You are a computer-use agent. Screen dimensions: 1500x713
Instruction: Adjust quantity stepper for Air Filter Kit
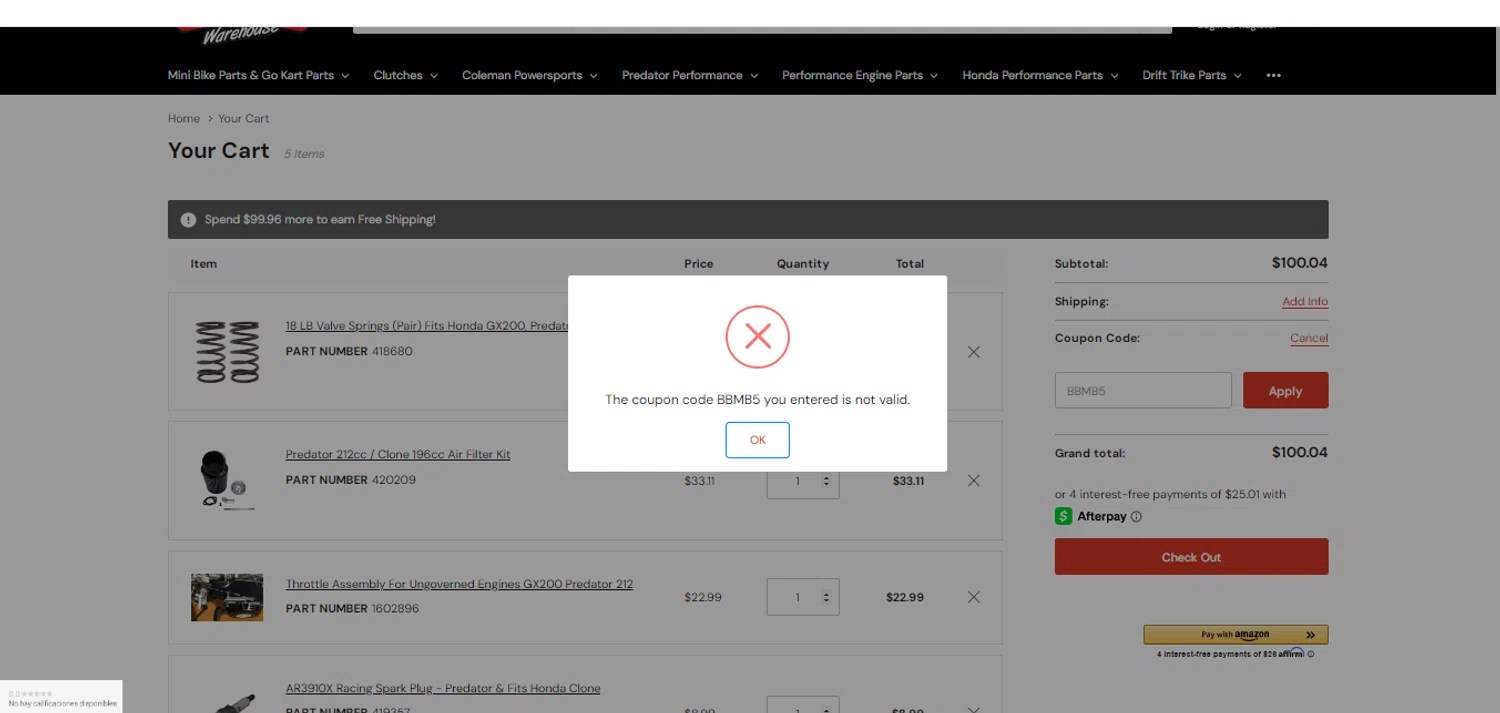(x=826, y=481)
